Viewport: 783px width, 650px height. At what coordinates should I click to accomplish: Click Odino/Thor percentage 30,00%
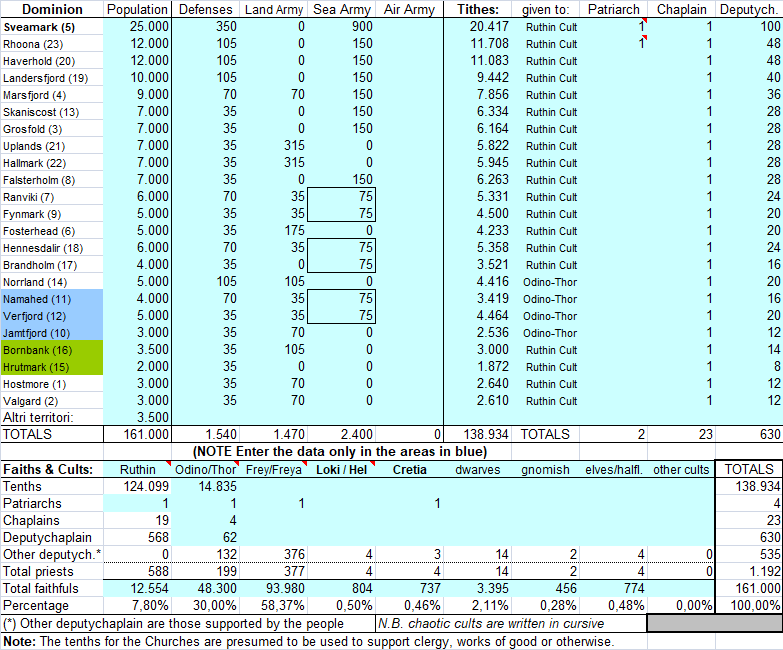[x=205, y=605]
